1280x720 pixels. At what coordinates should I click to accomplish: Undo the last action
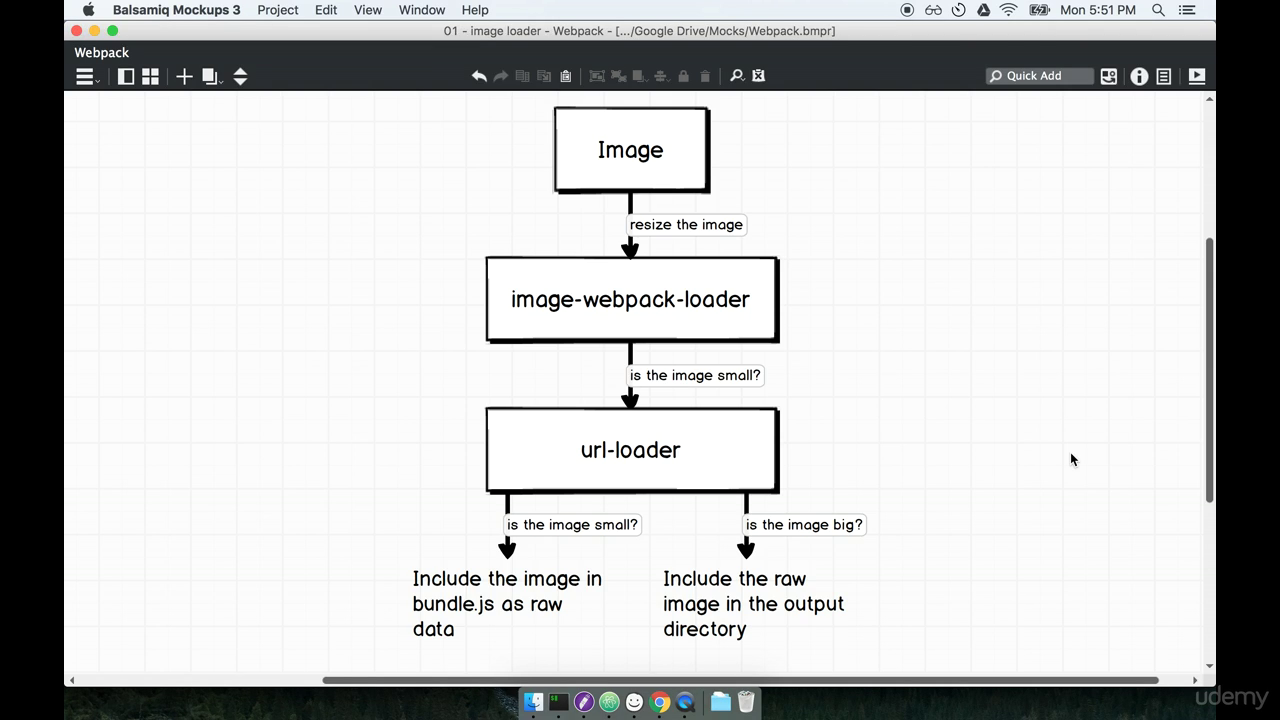point(479,76)
